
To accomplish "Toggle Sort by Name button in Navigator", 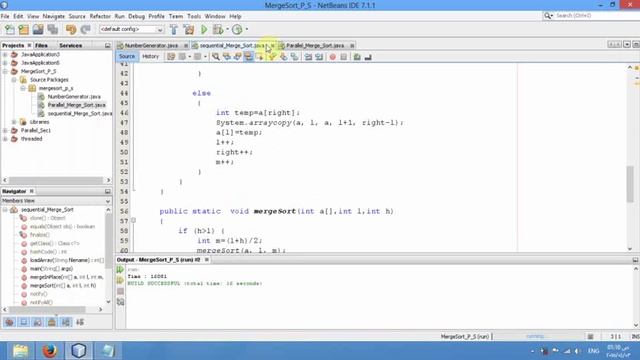I will [66, 322].
